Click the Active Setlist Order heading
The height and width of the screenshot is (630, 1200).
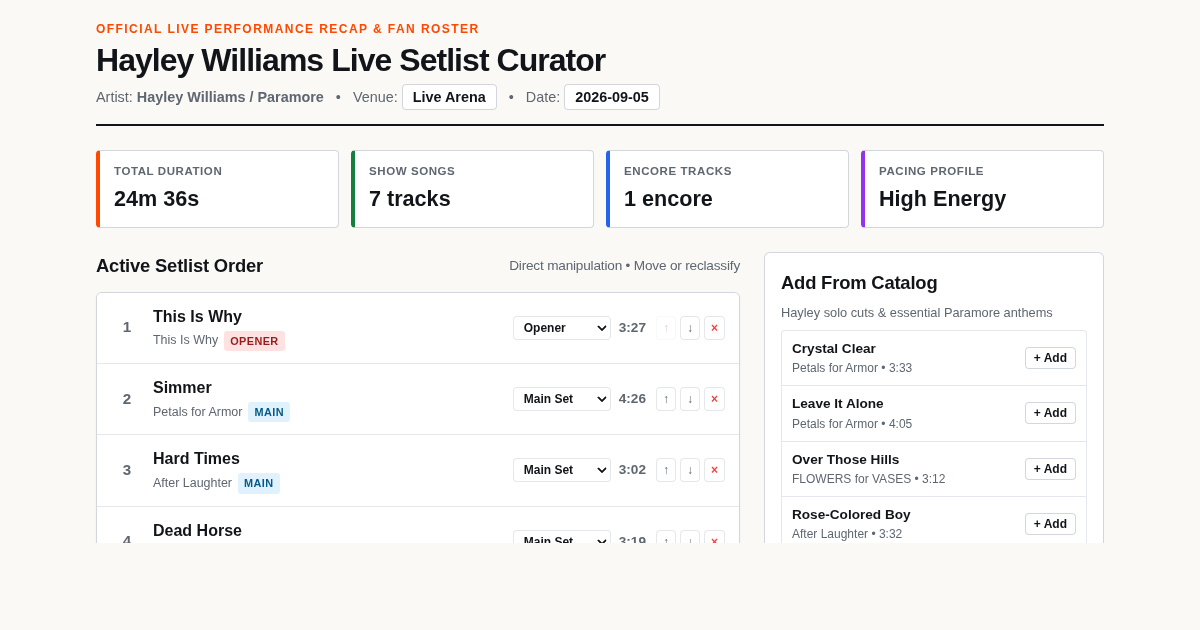click(x=179, y=266)
